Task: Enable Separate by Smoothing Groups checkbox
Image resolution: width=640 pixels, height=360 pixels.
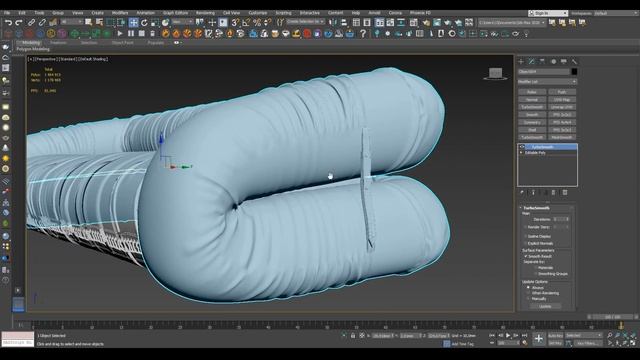Action: tap(536, 274)
